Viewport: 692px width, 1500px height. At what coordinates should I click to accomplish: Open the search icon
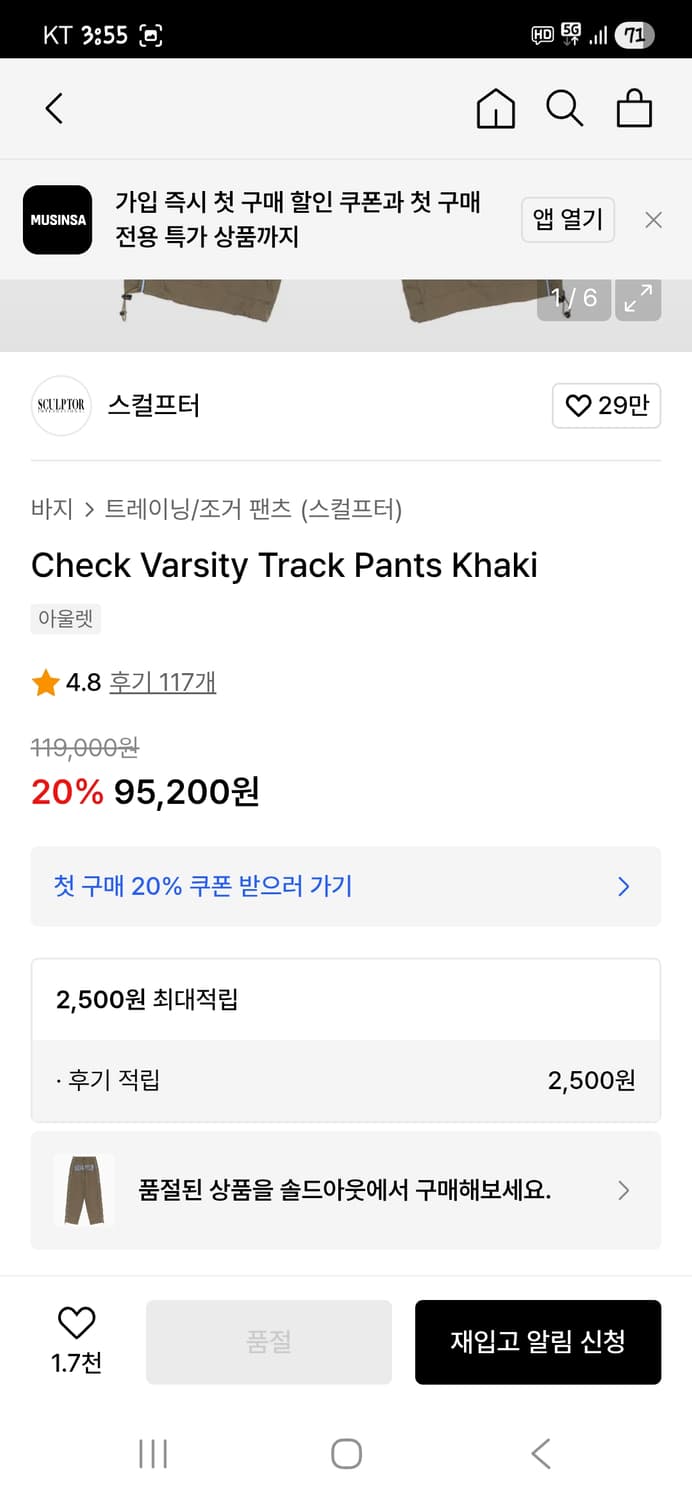tap(565, 108)
